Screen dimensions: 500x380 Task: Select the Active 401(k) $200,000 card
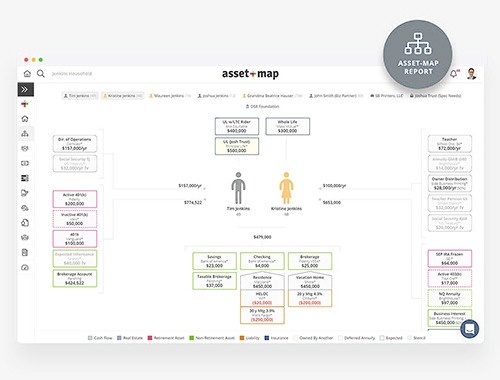point(75,199)
